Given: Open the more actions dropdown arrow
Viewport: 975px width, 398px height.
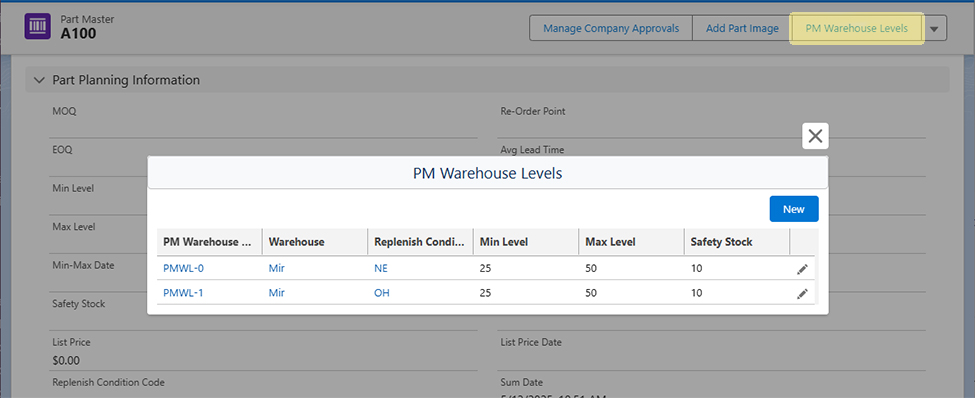Looking at the screenshot, I should click(x=934, y=29).
